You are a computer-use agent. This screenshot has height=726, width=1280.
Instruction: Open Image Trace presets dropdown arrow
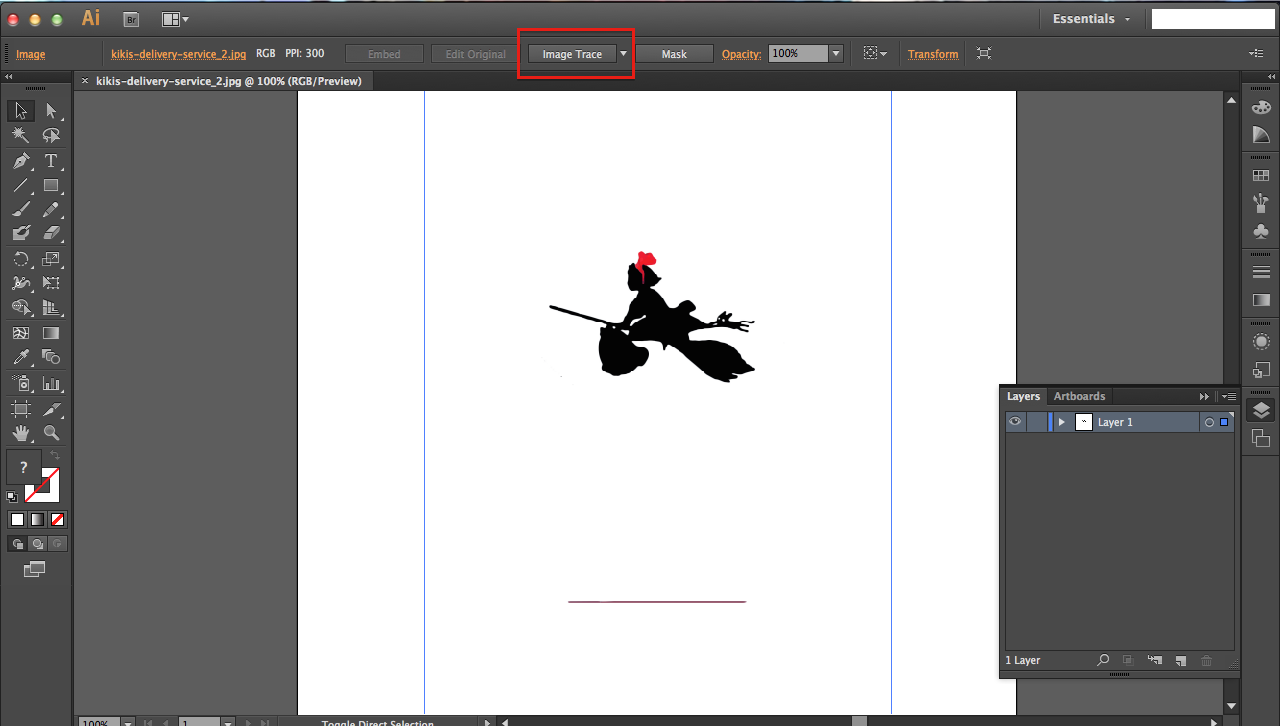(624, 54)
